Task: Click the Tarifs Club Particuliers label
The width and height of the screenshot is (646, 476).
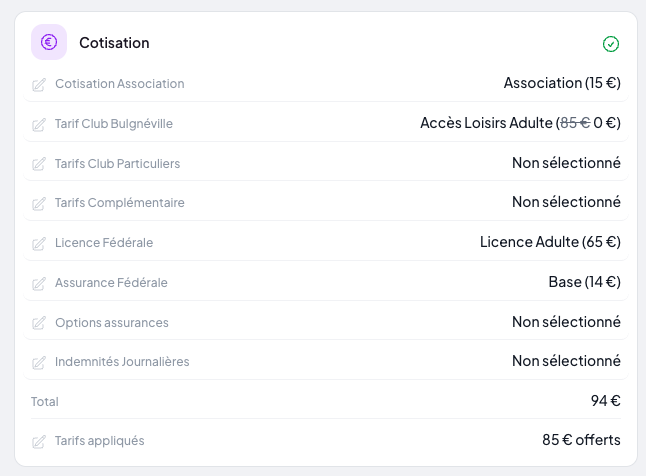Action: pyautogui.click(x=117, y=164)
